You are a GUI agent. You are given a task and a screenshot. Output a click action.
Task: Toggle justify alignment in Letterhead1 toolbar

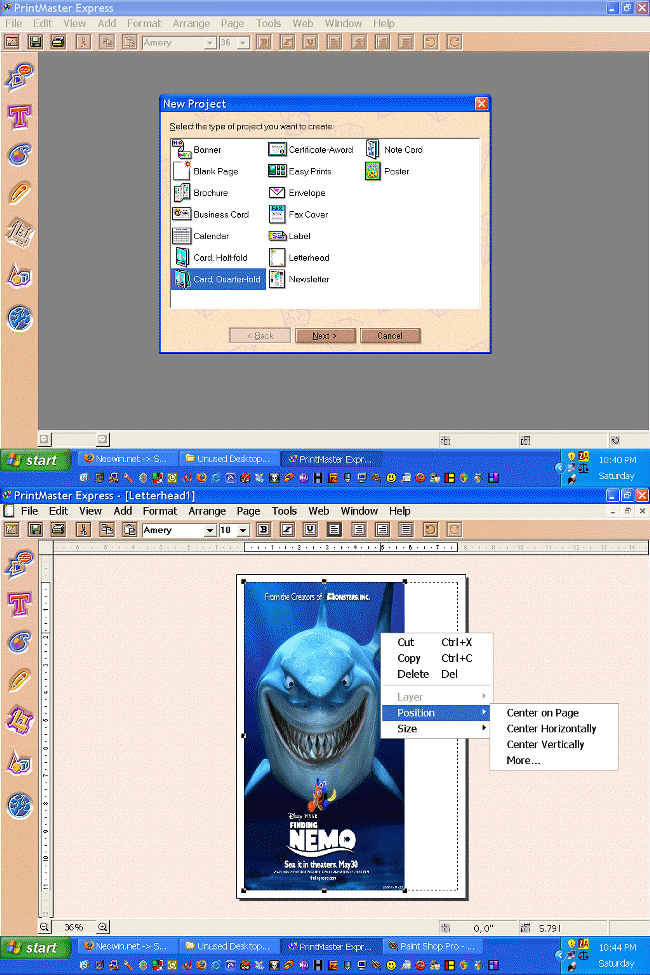point(406,530)
